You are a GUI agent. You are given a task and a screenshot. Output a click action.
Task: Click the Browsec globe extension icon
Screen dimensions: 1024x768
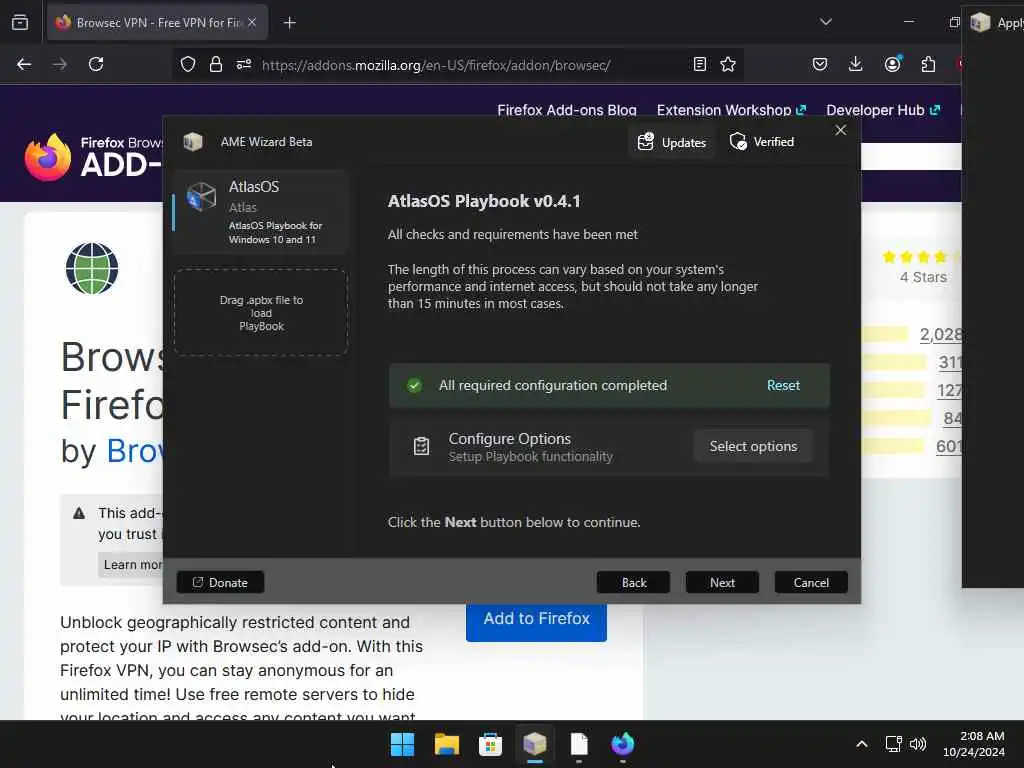coord(92,268)
